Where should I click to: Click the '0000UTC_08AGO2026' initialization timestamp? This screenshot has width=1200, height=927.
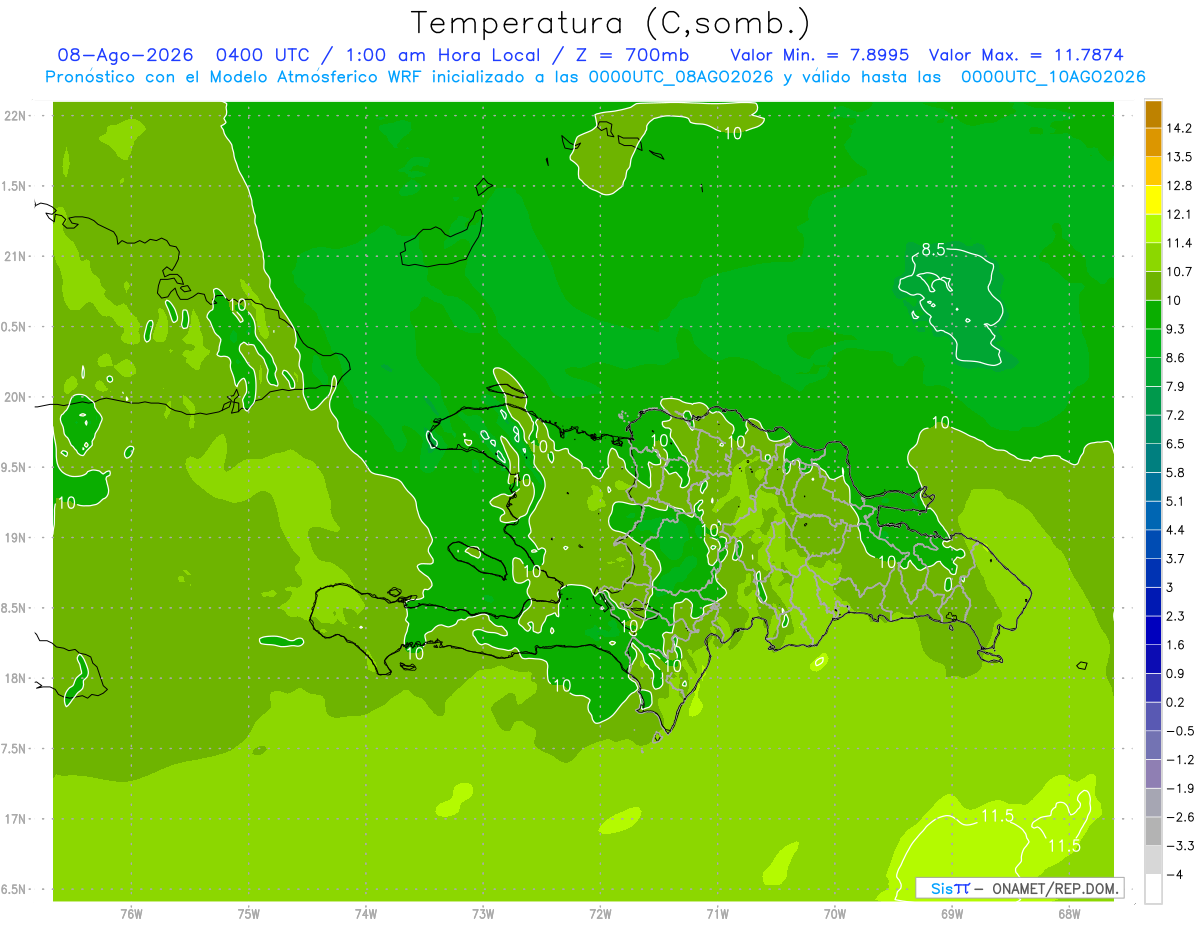point(681,77)
